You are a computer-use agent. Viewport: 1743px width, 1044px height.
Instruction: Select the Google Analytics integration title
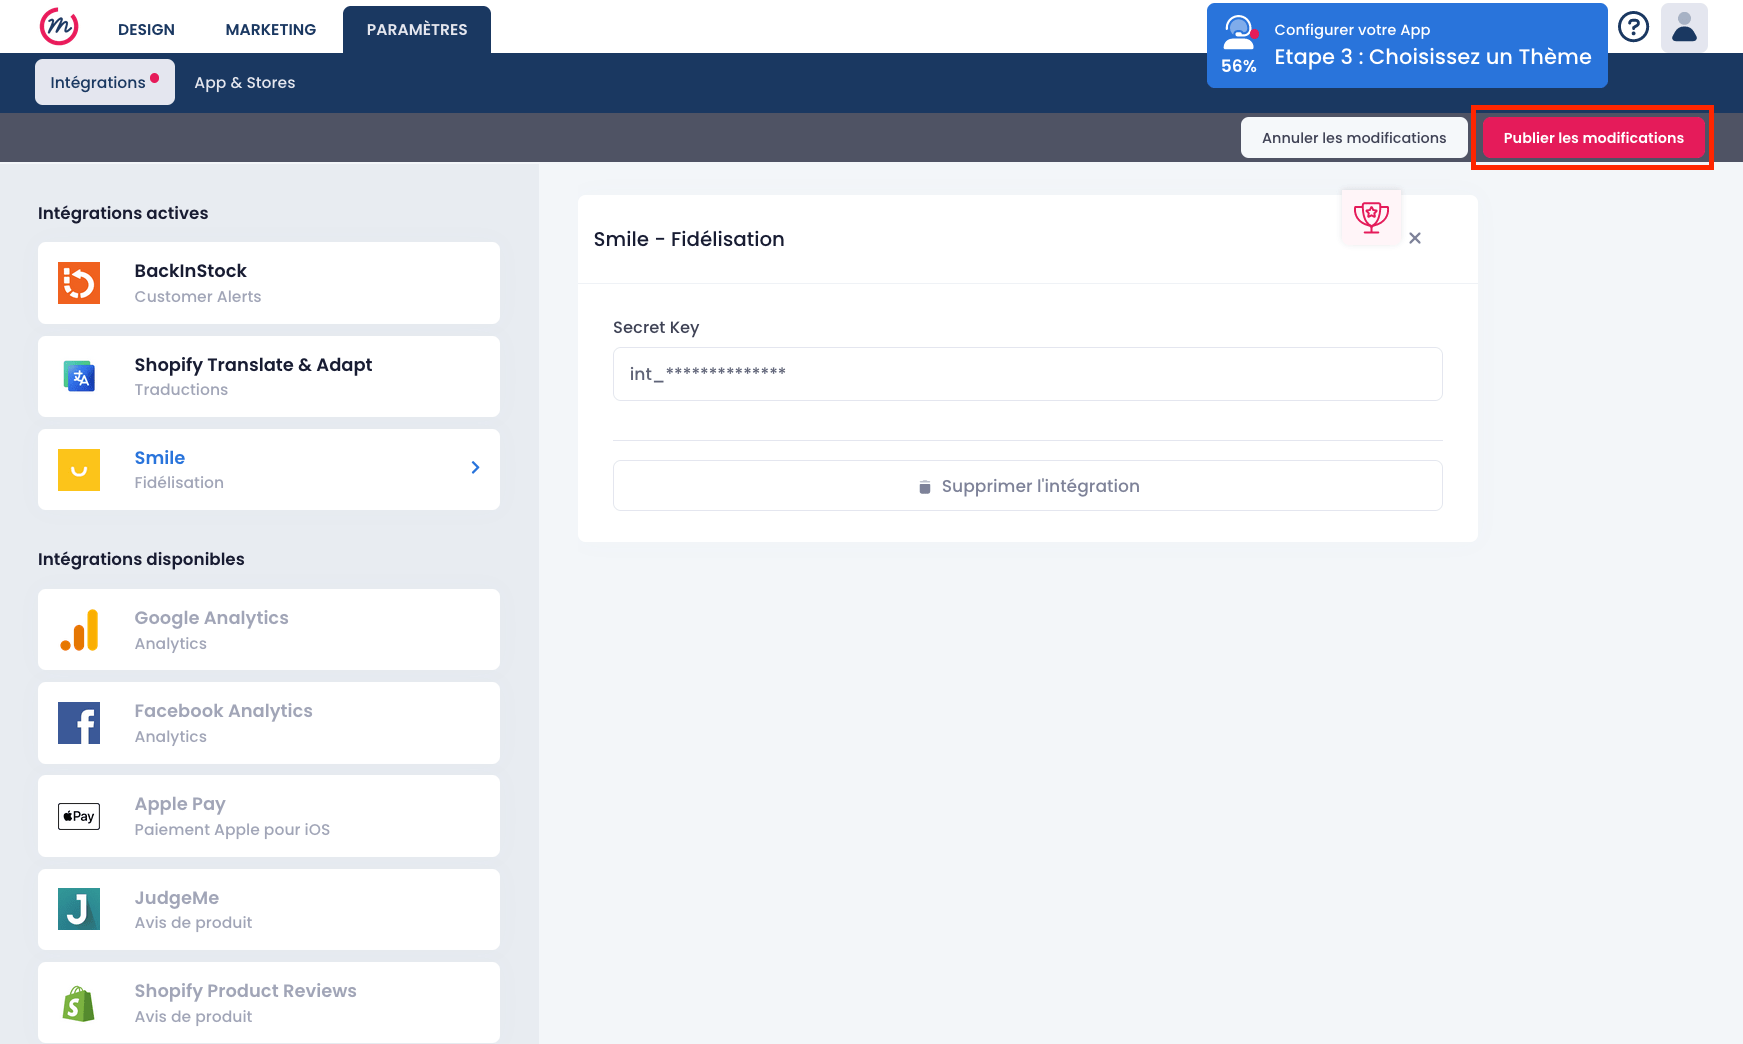click(212, 618)
